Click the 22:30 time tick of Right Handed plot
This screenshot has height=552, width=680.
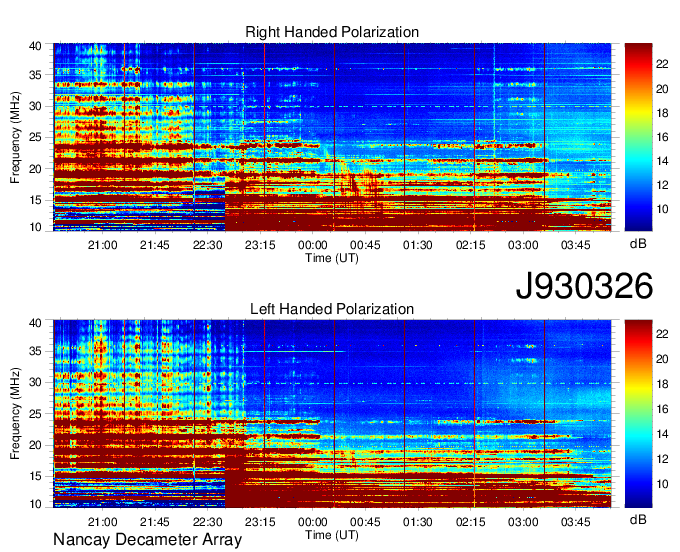point(207,245)
